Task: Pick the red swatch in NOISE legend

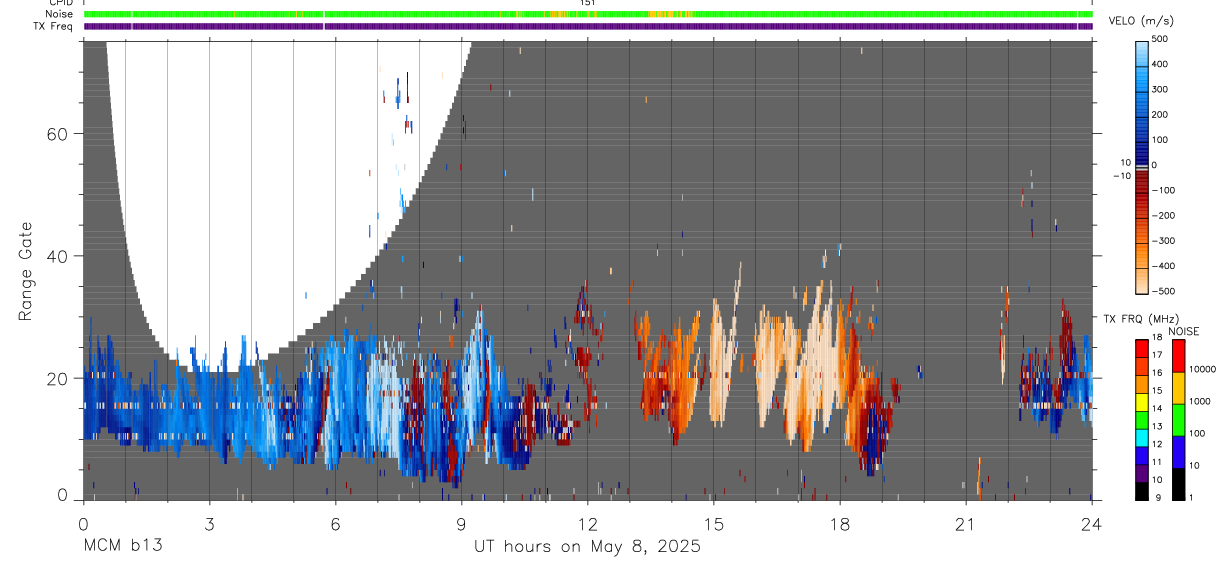Action: pos(1178,356)
